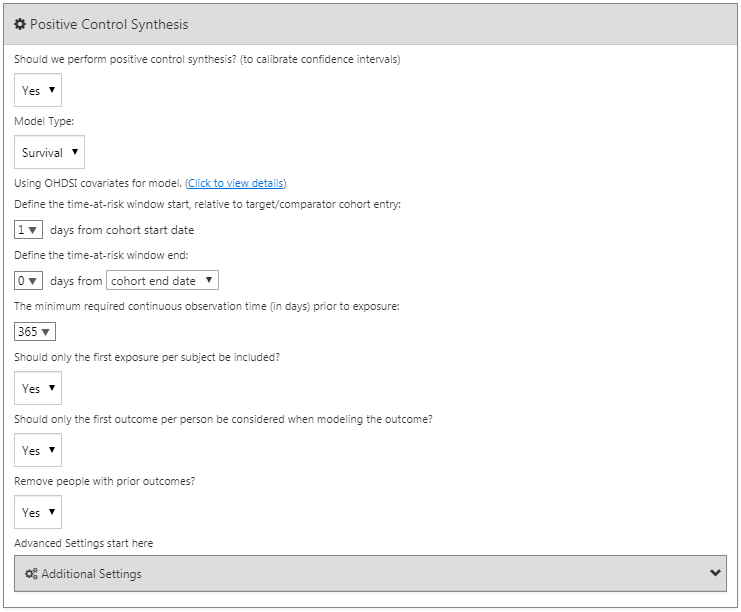Screen dimensions: 741x612
Task: Open the time-at-risk end days dropdown showing 0
Action: tap(28, 281)
